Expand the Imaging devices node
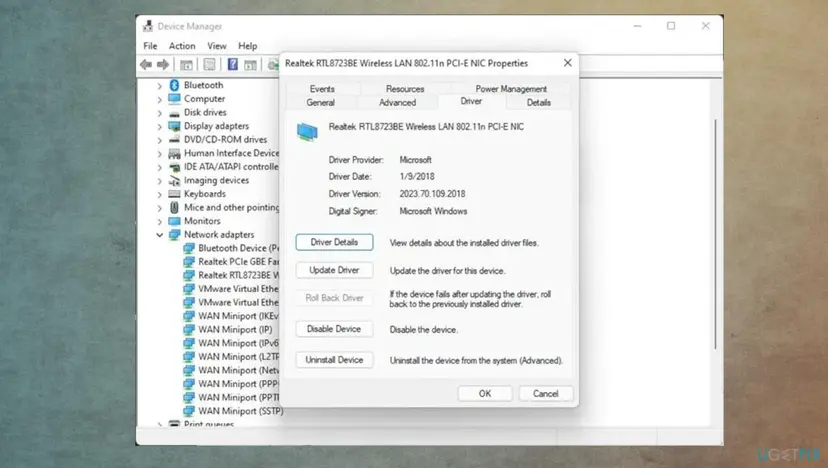Image resolution: width=828 pixels, height=468 pixels. [159, 181]
